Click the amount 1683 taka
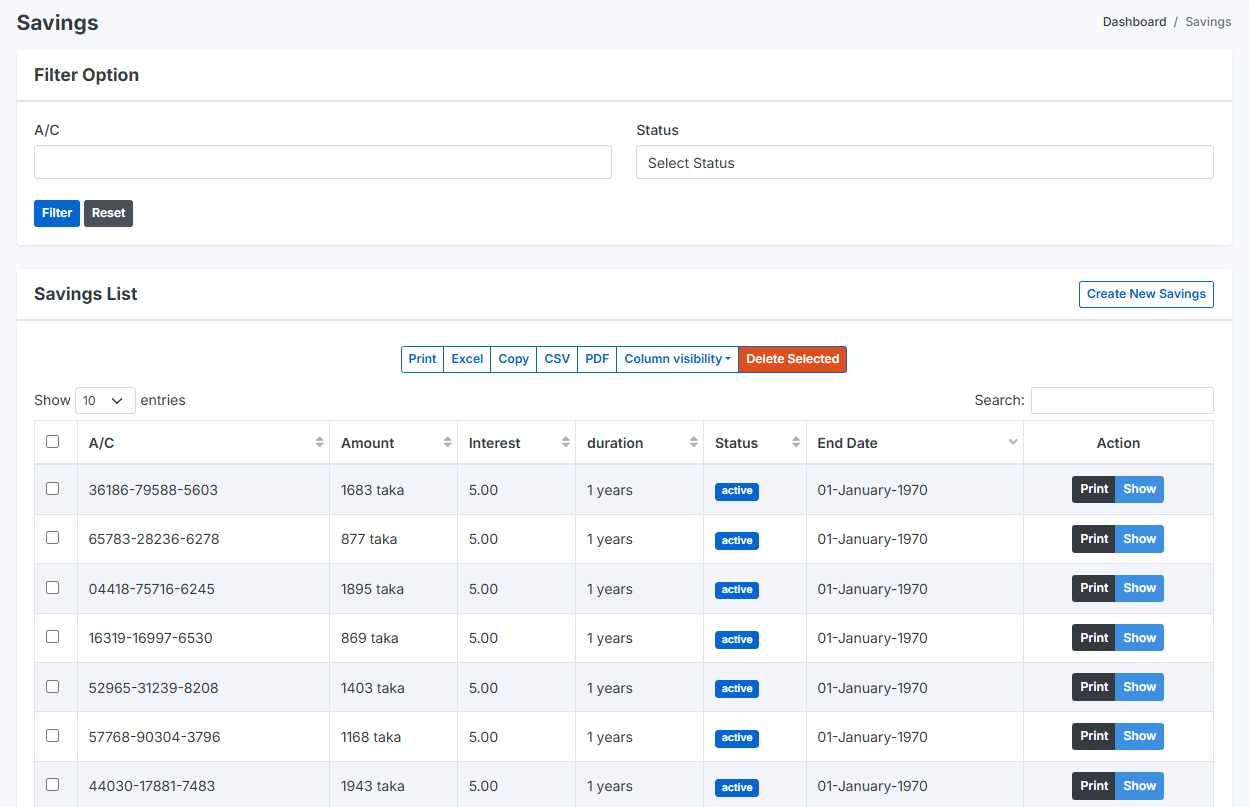The width and height of the screenshot is (1249, 807). (373, 490)
